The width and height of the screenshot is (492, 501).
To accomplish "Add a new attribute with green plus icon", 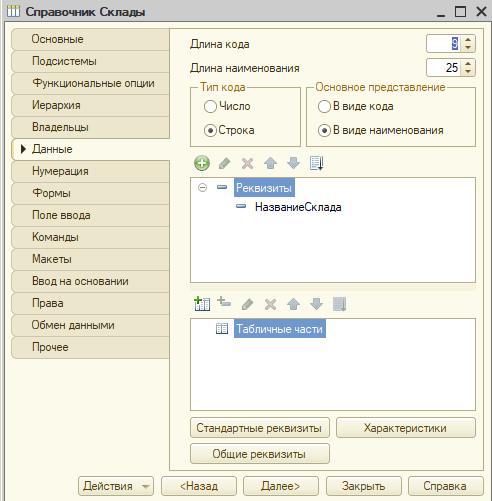I will click(202, 163).
